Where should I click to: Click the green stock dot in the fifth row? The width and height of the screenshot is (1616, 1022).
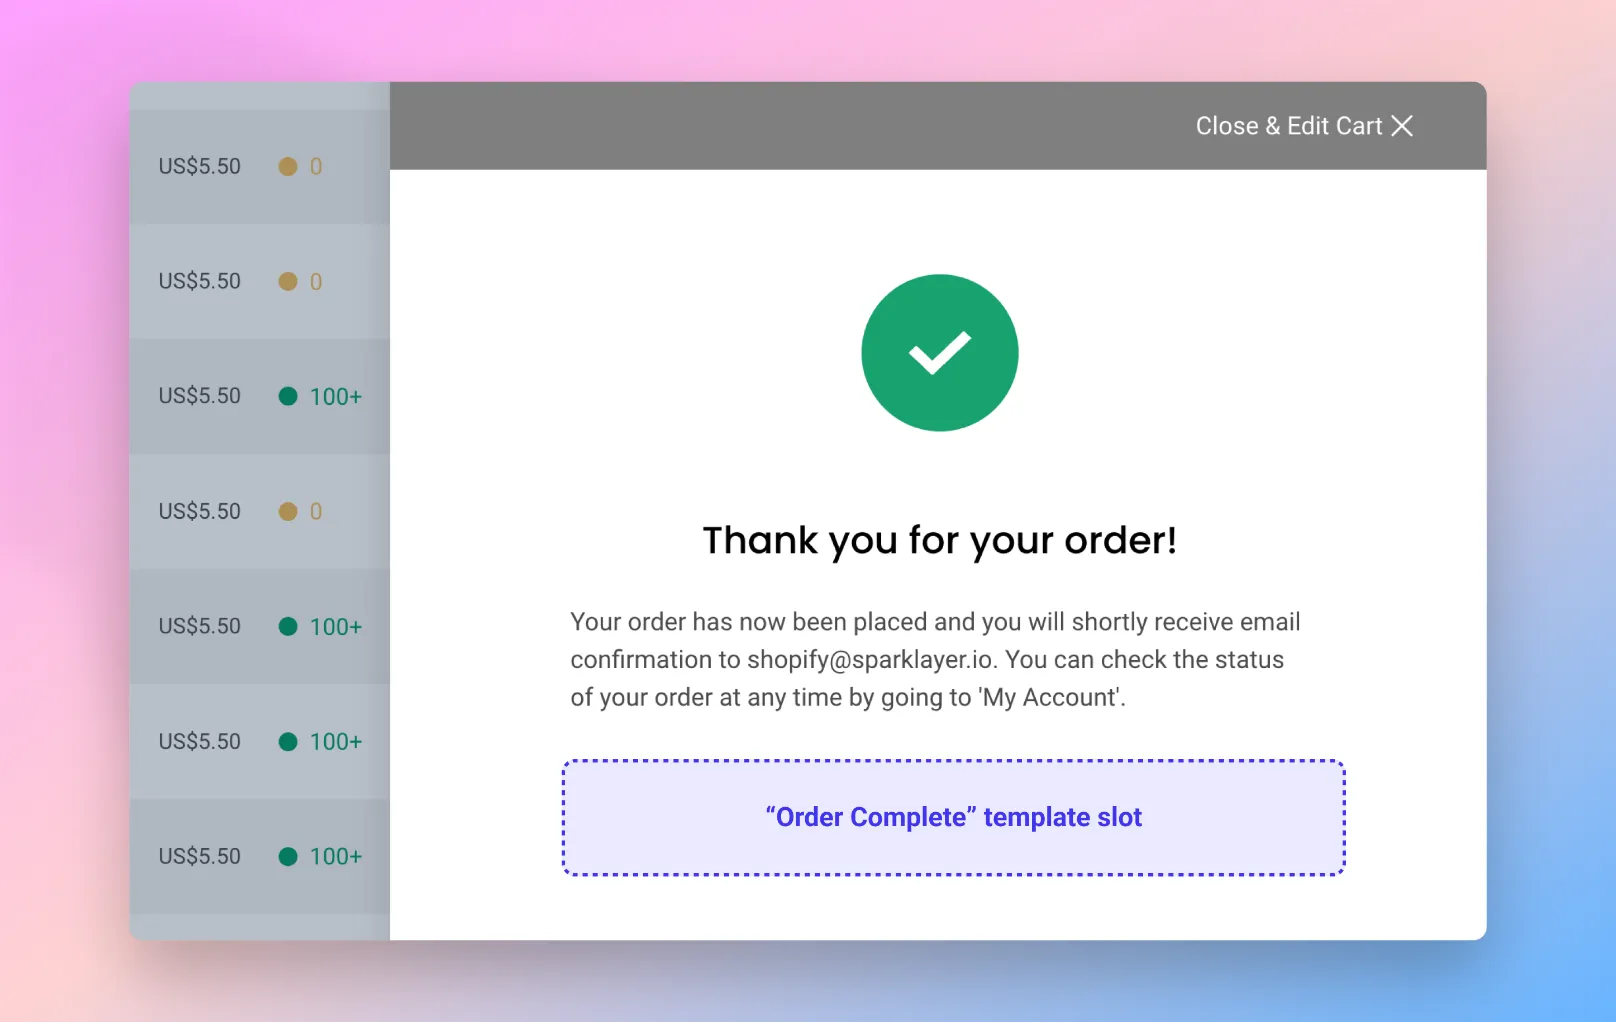288,626
